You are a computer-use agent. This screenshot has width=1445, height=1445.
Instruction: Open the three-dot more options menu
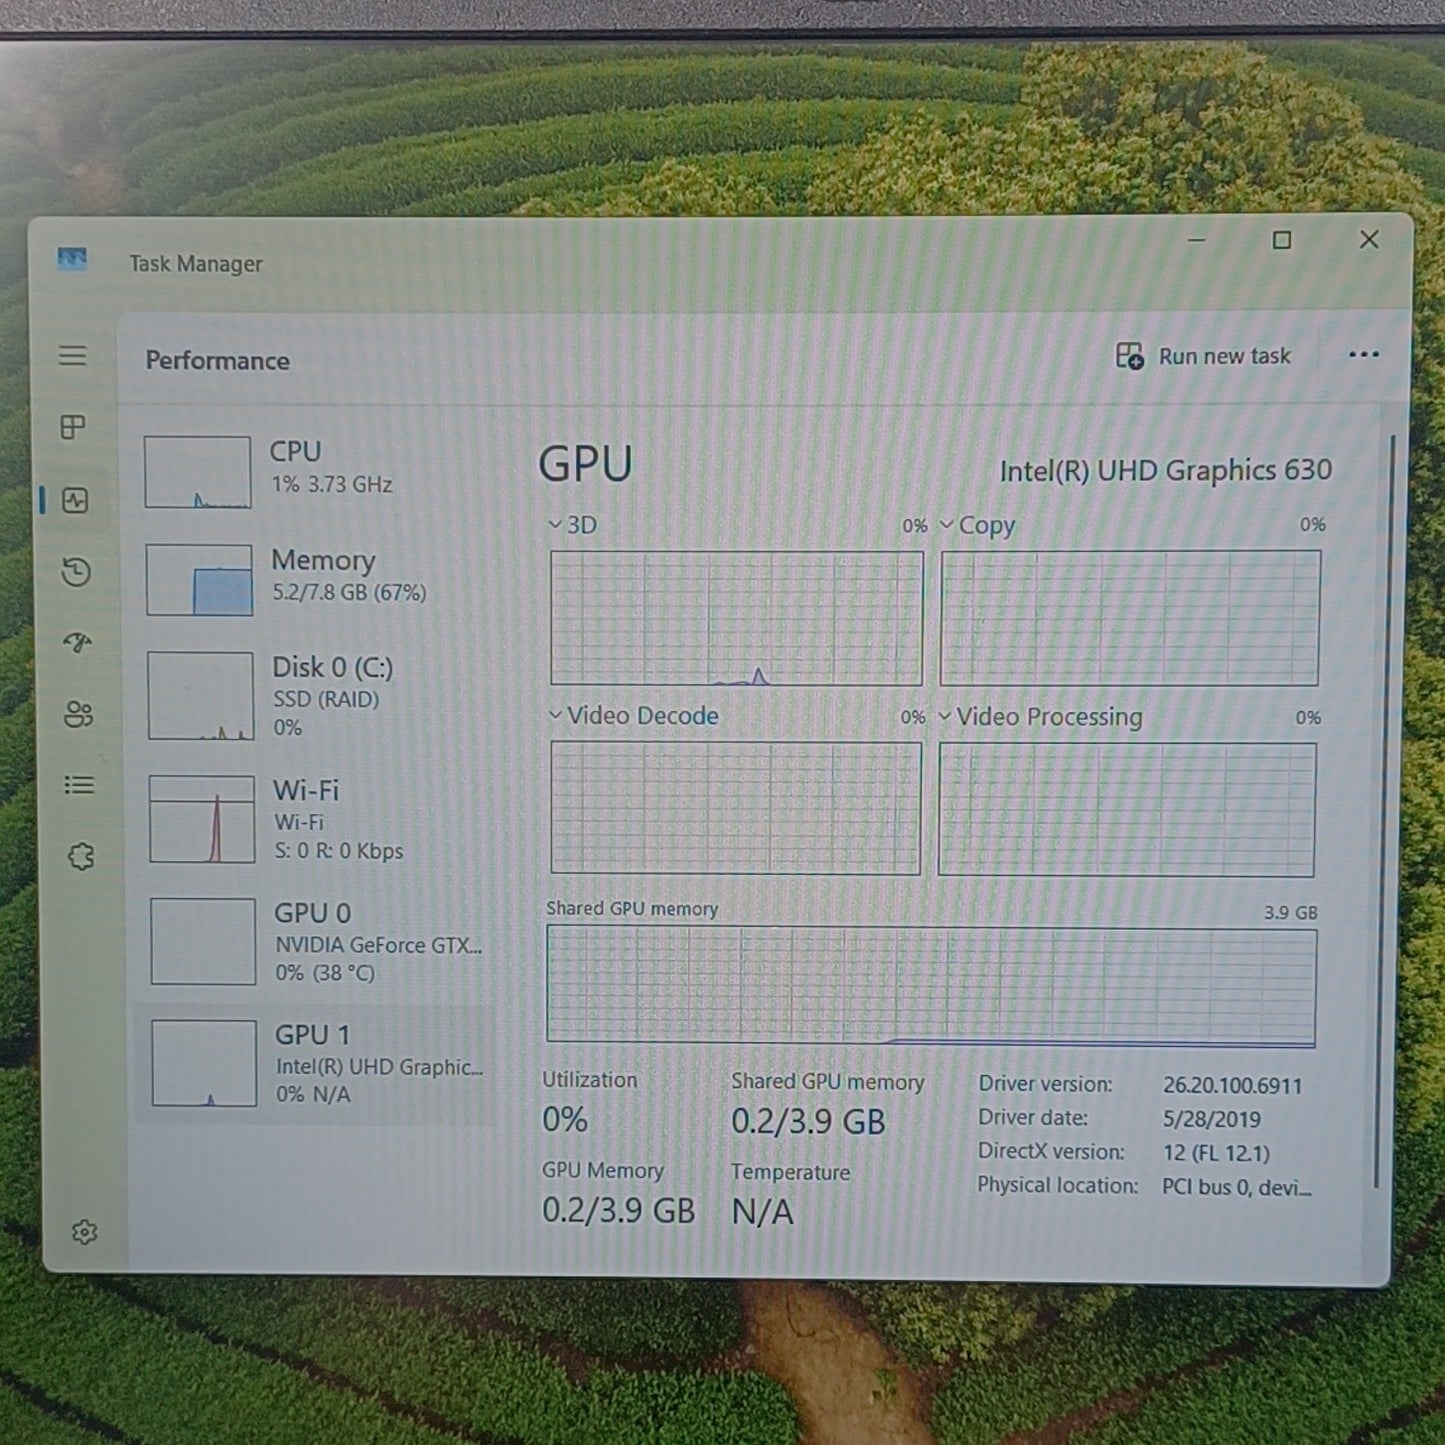point(1364,354)
